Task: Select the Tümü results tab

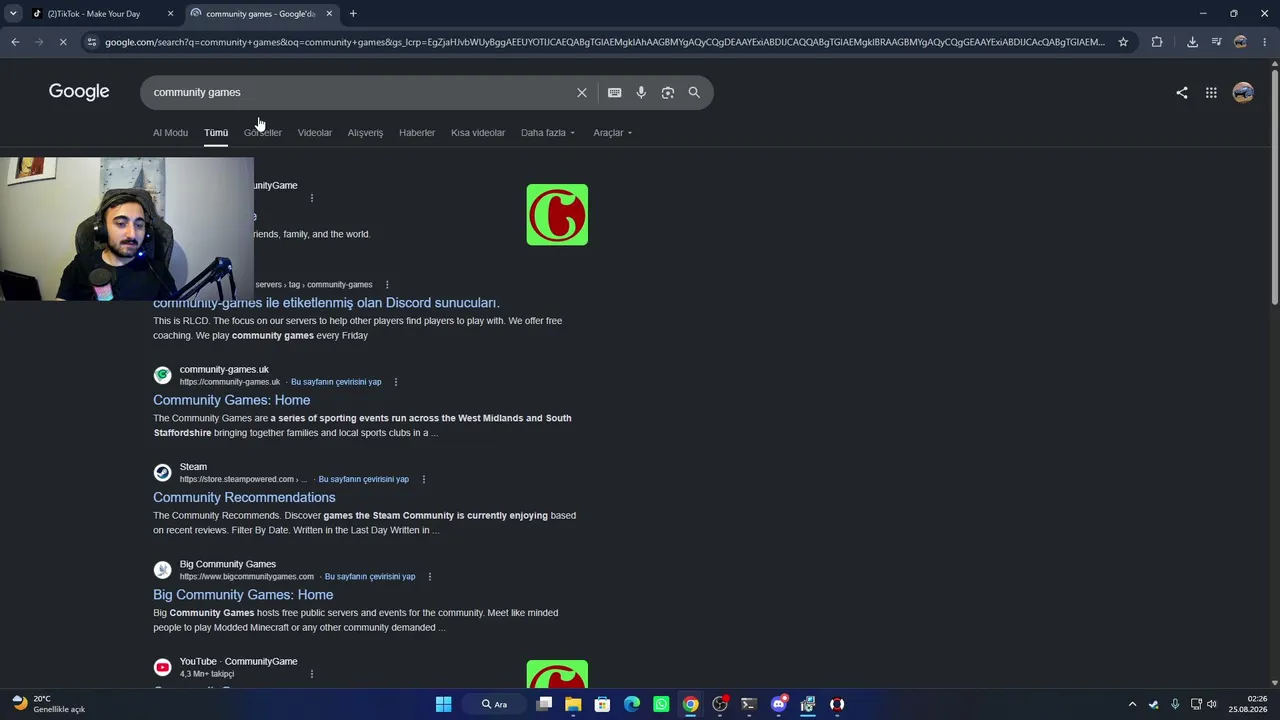Action: tap(216, 133)
